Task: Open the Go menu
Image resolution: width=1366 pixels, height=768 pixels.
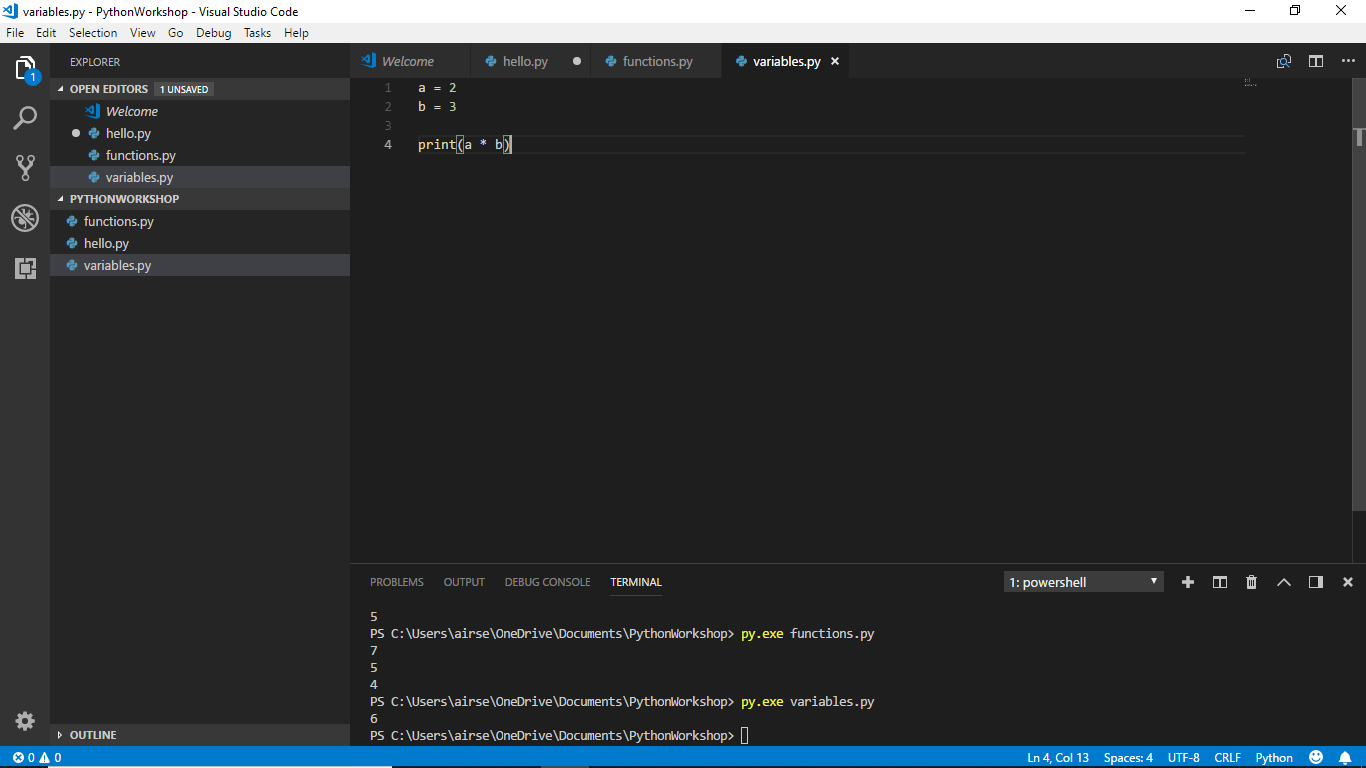Action: click(175, 32)
